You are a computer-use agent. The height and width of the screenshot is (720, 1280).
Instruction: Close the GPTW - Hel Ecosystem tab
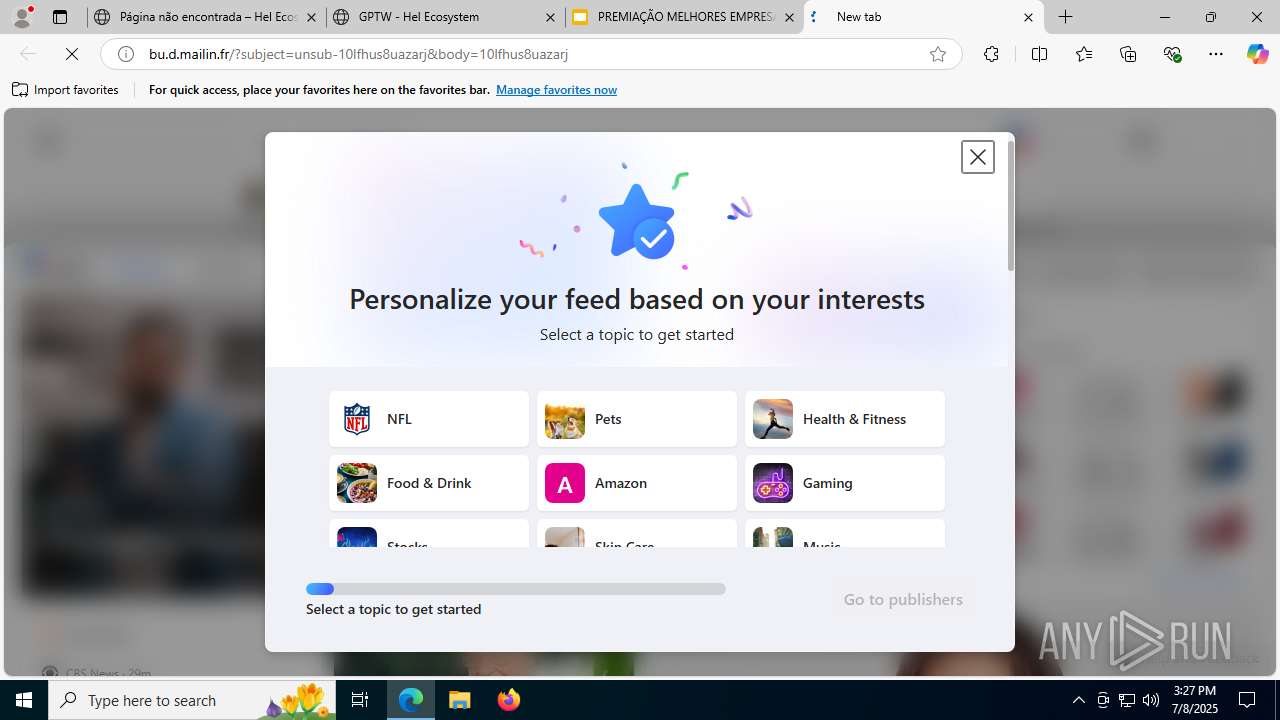[550, 17]
